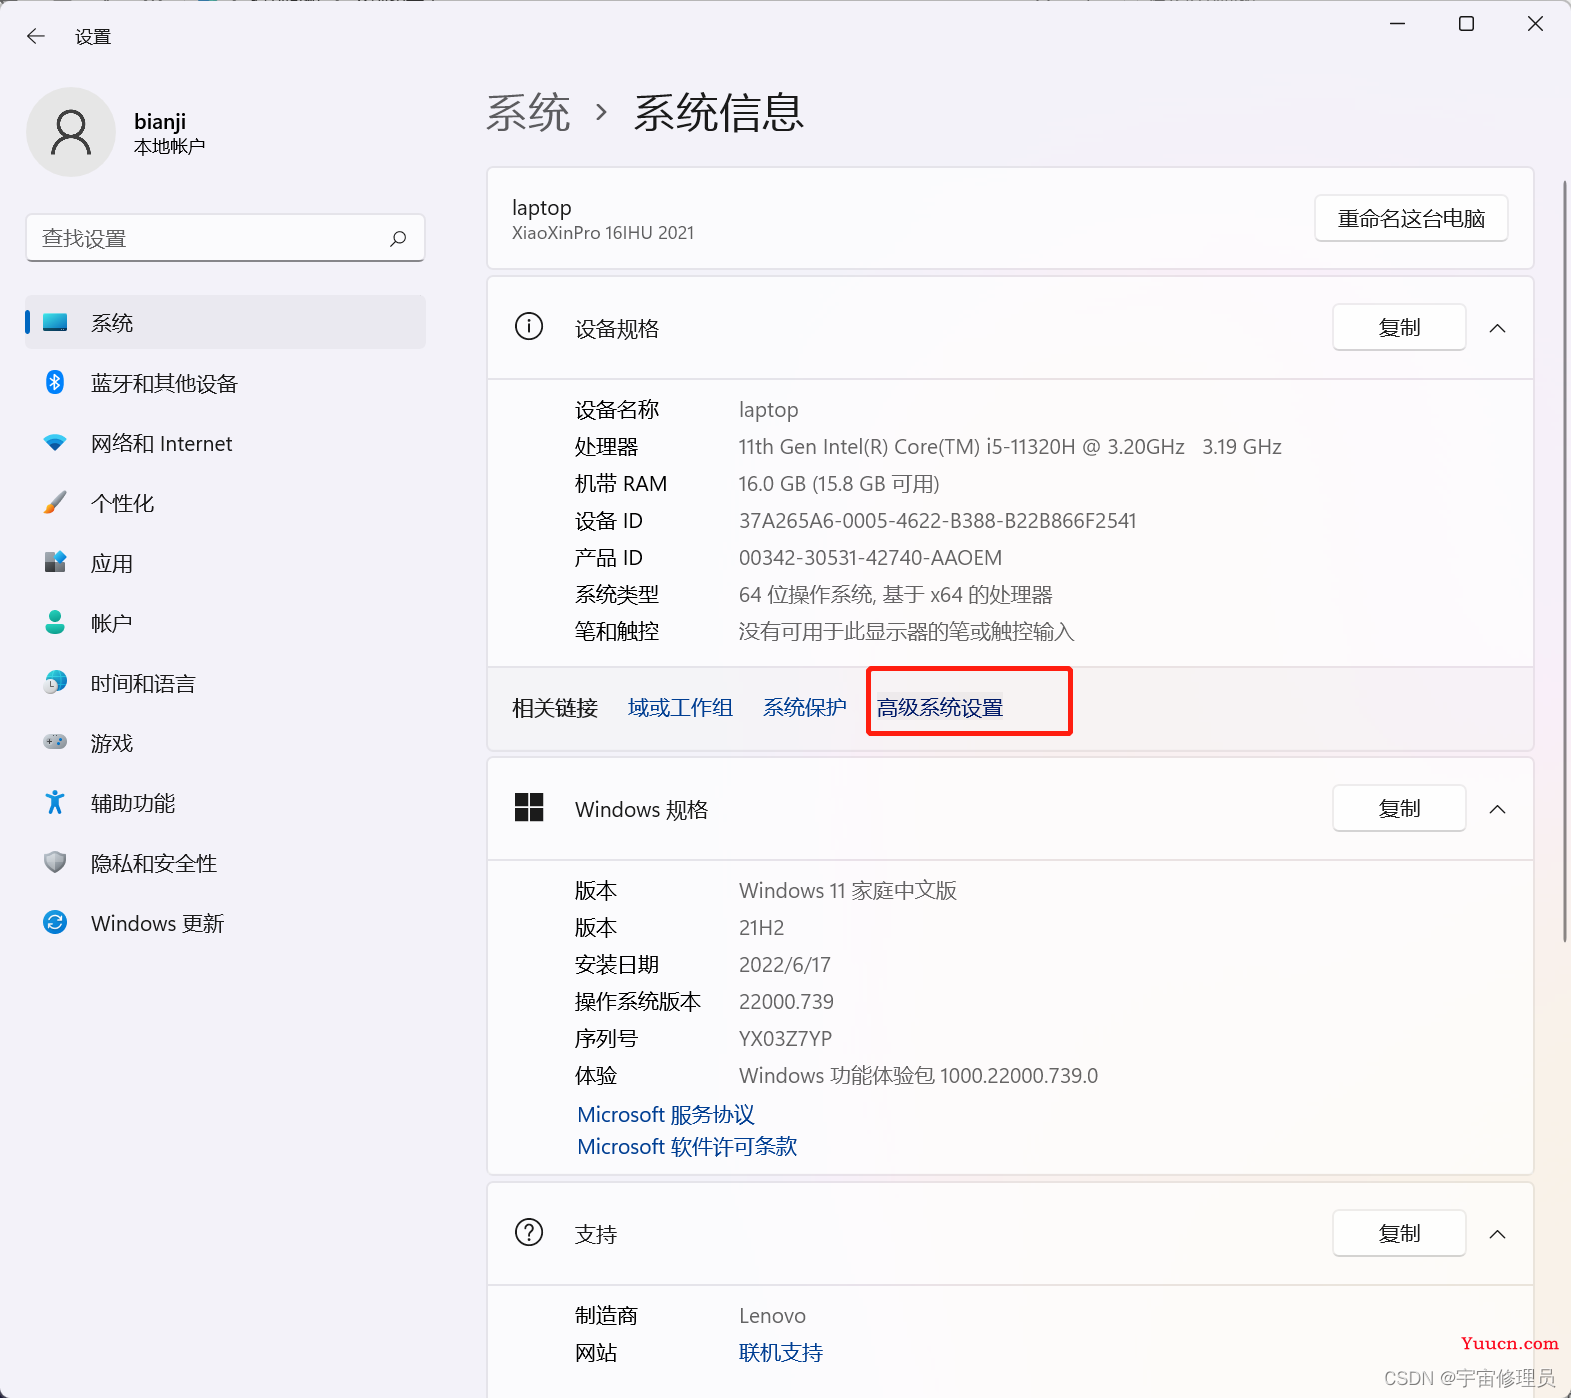The image size is (1571, 1398).
Task: Click the Bluetooth icon in sidebar
Action: coord(55,382)
